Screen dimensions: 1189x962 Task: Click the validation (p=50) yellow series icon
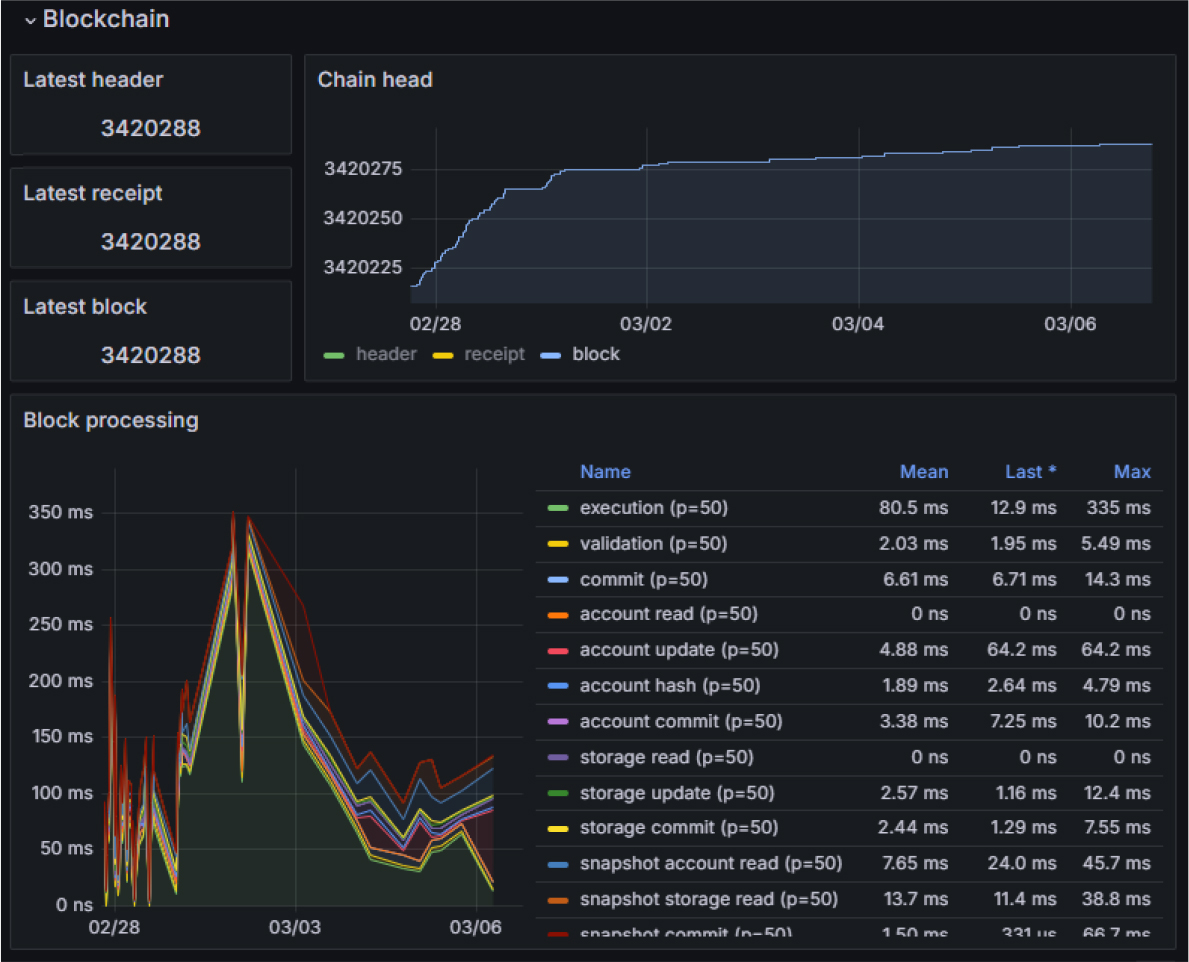click(558, 545)
